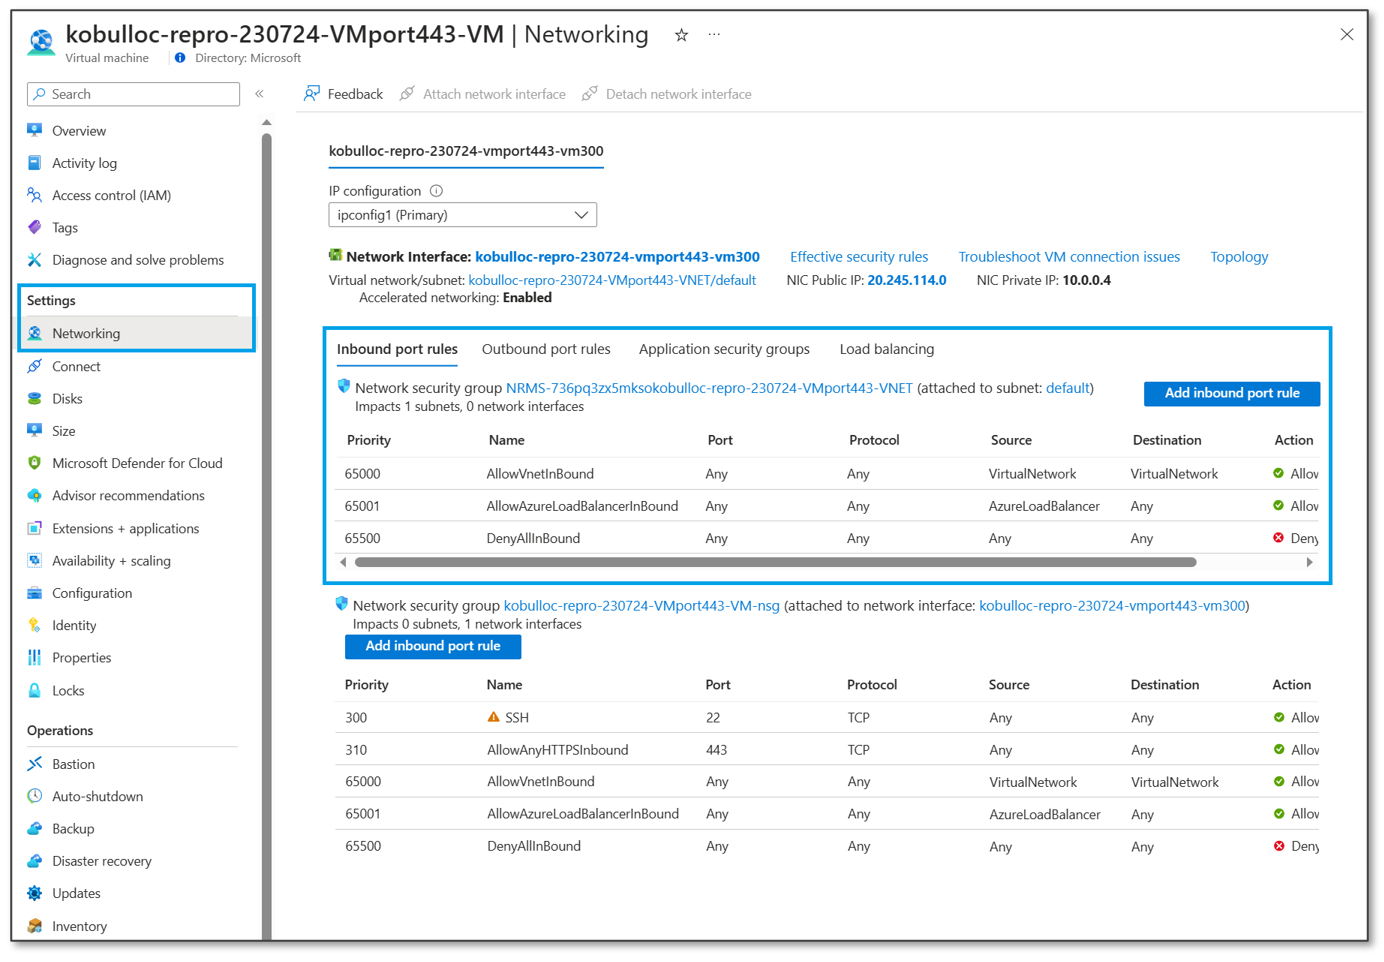The height and width of the screenshot is (962, 1384).
Task: Select the Activity log icon
Action: pos(36,162)
